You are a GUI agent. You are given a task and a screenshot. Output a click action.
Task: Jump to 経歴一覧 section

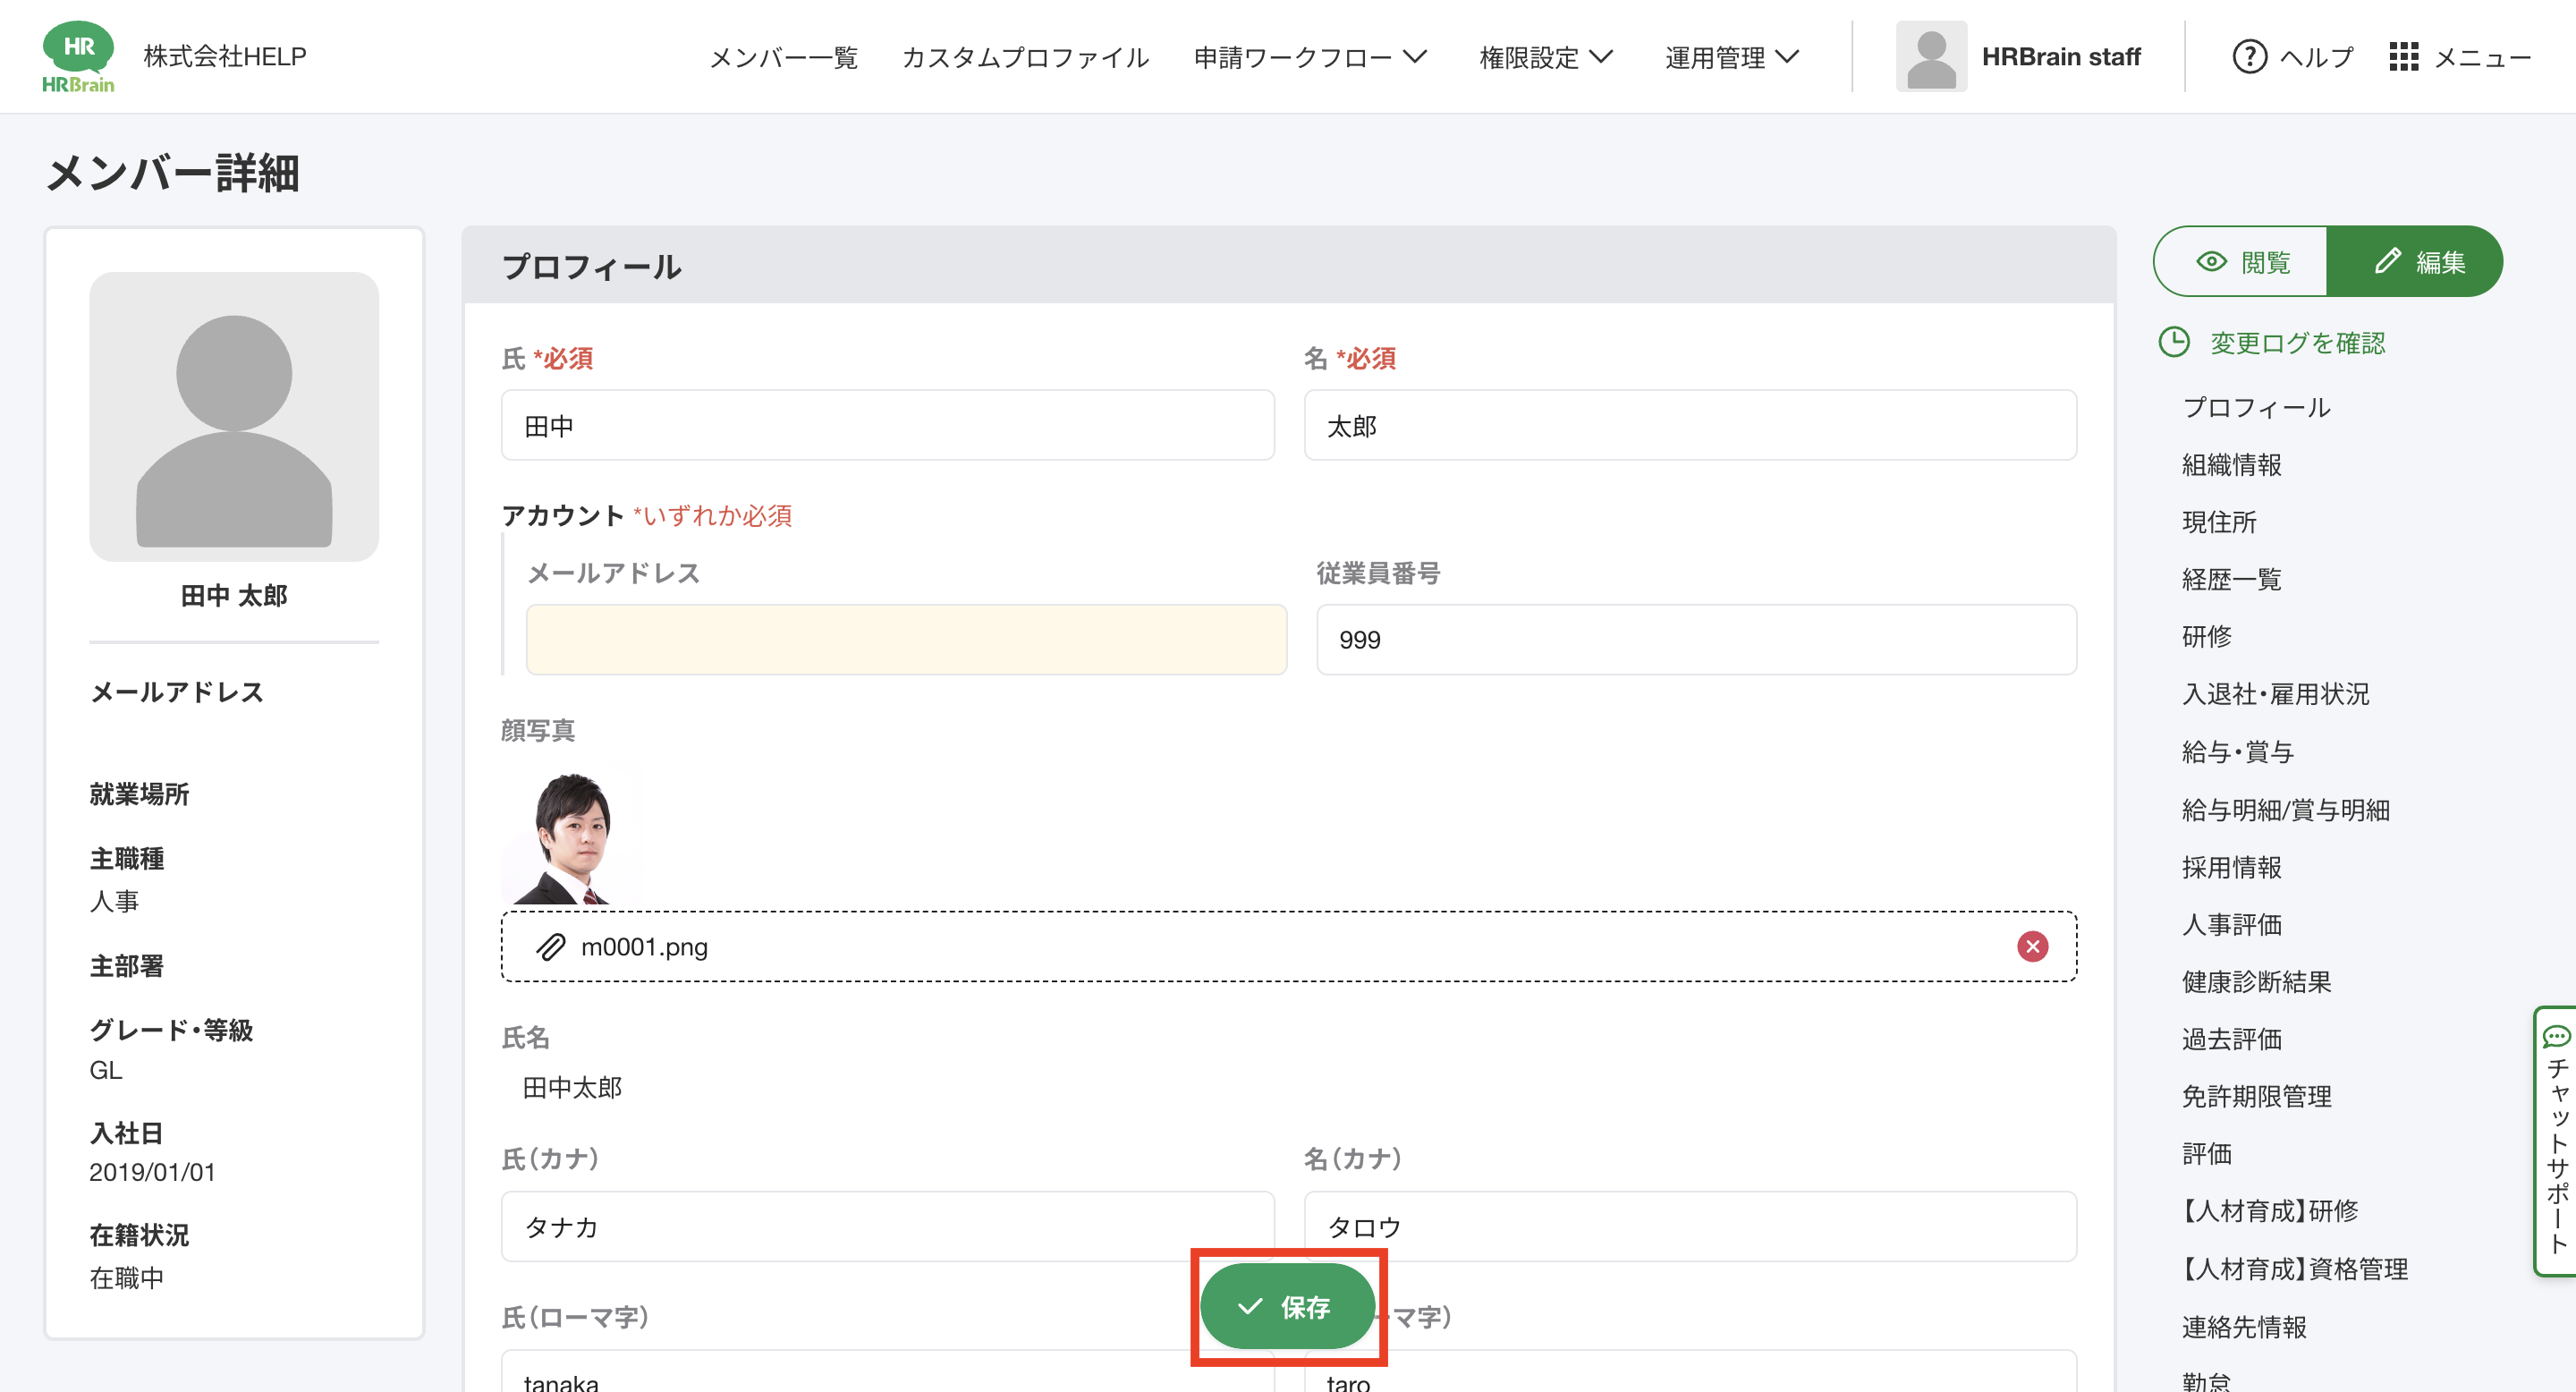coord(2231,579)
